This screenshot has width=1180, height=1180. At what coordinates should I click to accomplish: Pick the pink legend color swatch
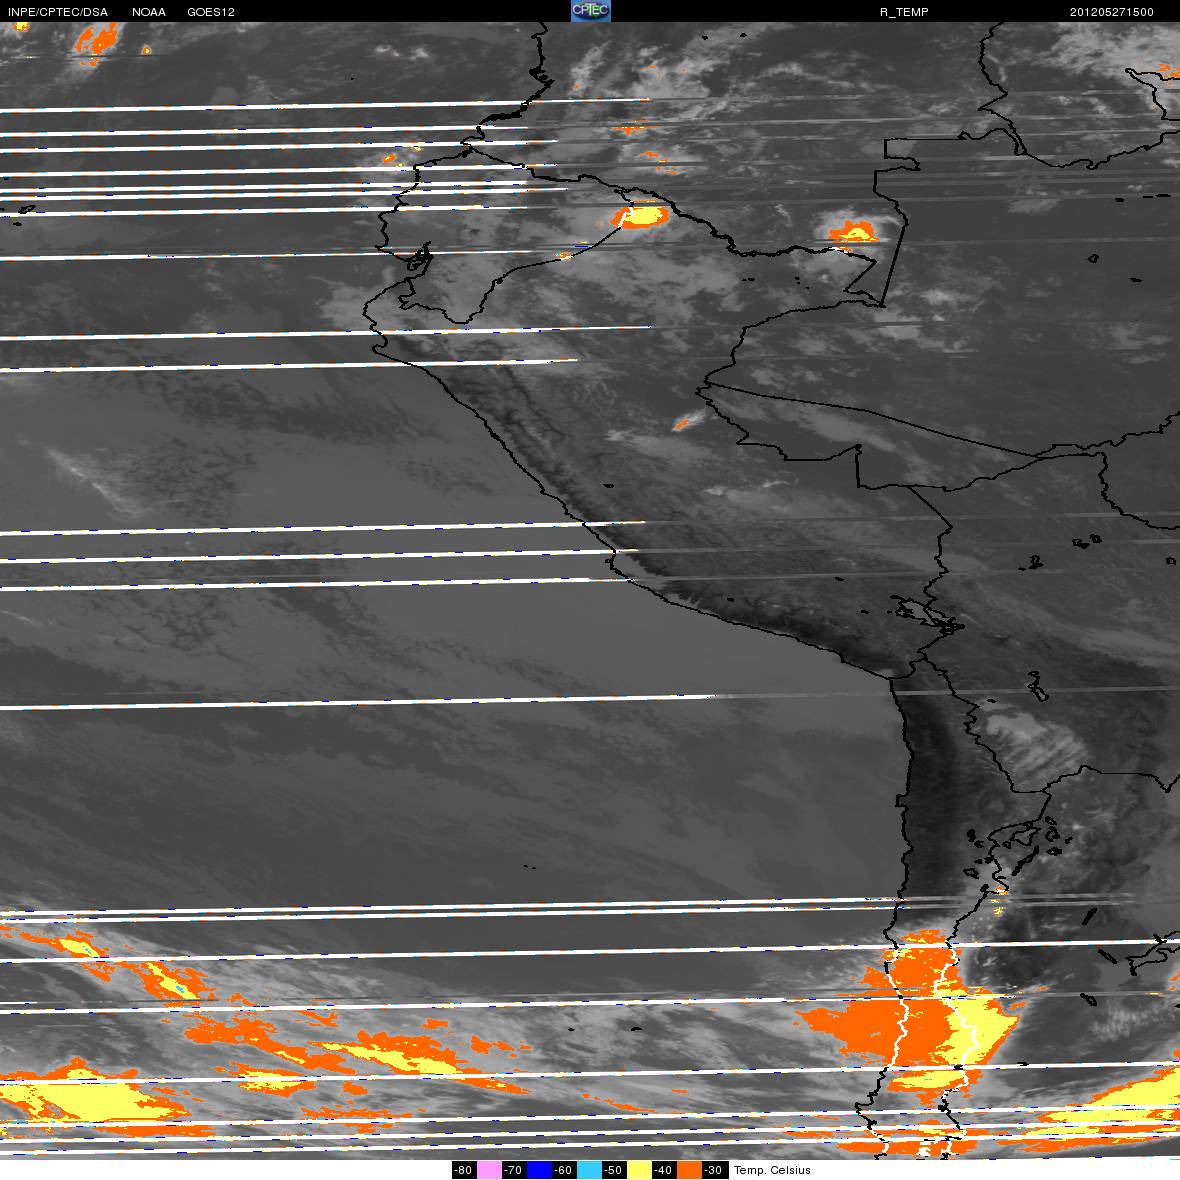(489, 1170)
